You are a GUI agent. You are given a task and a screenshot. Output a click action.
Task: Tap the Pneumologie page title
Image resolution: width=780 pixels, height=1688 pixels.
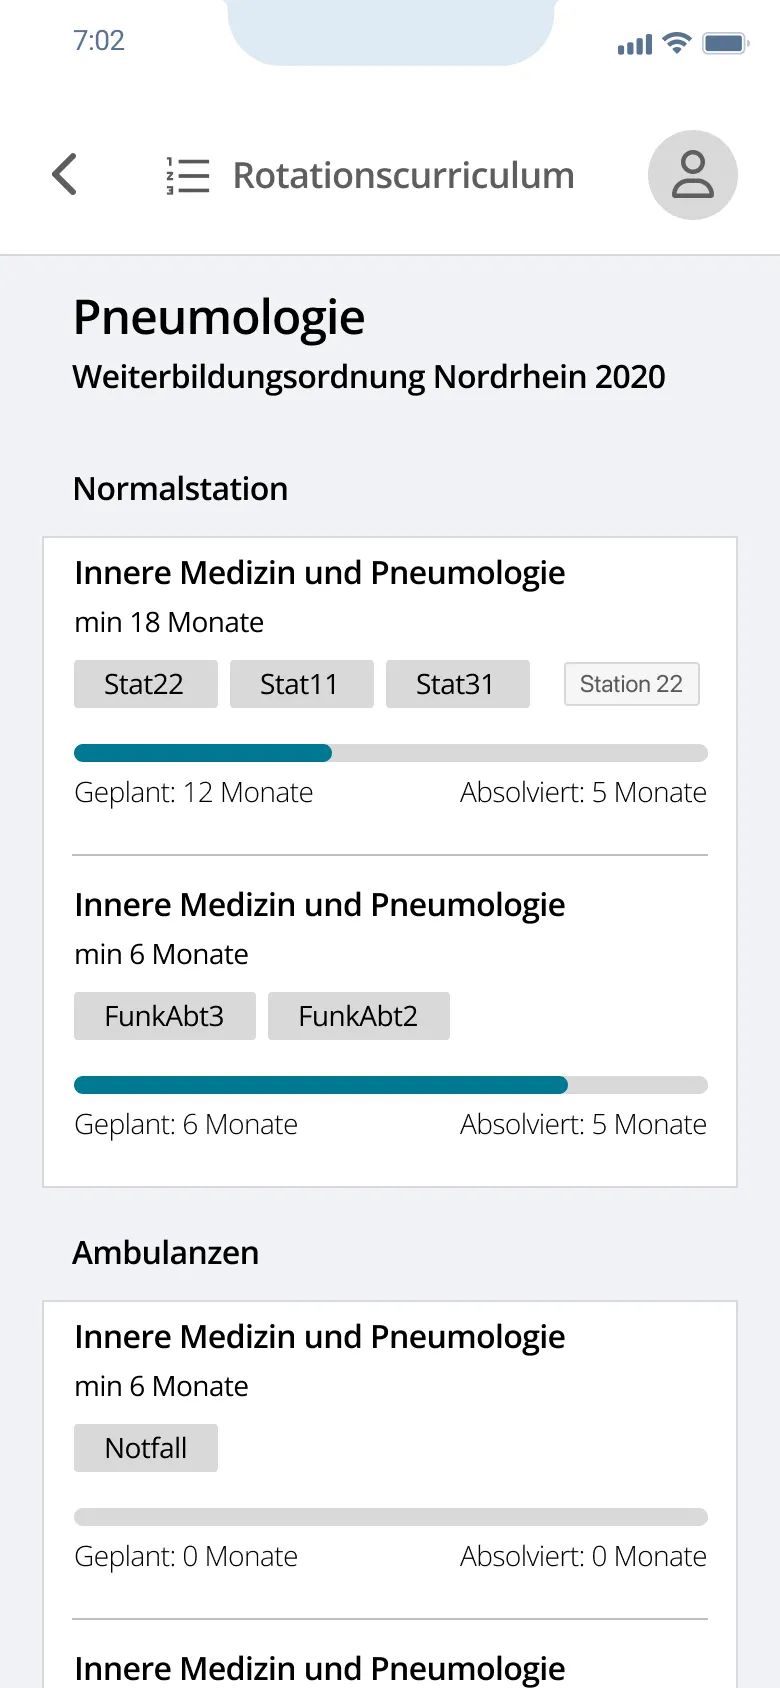[219, 318]
